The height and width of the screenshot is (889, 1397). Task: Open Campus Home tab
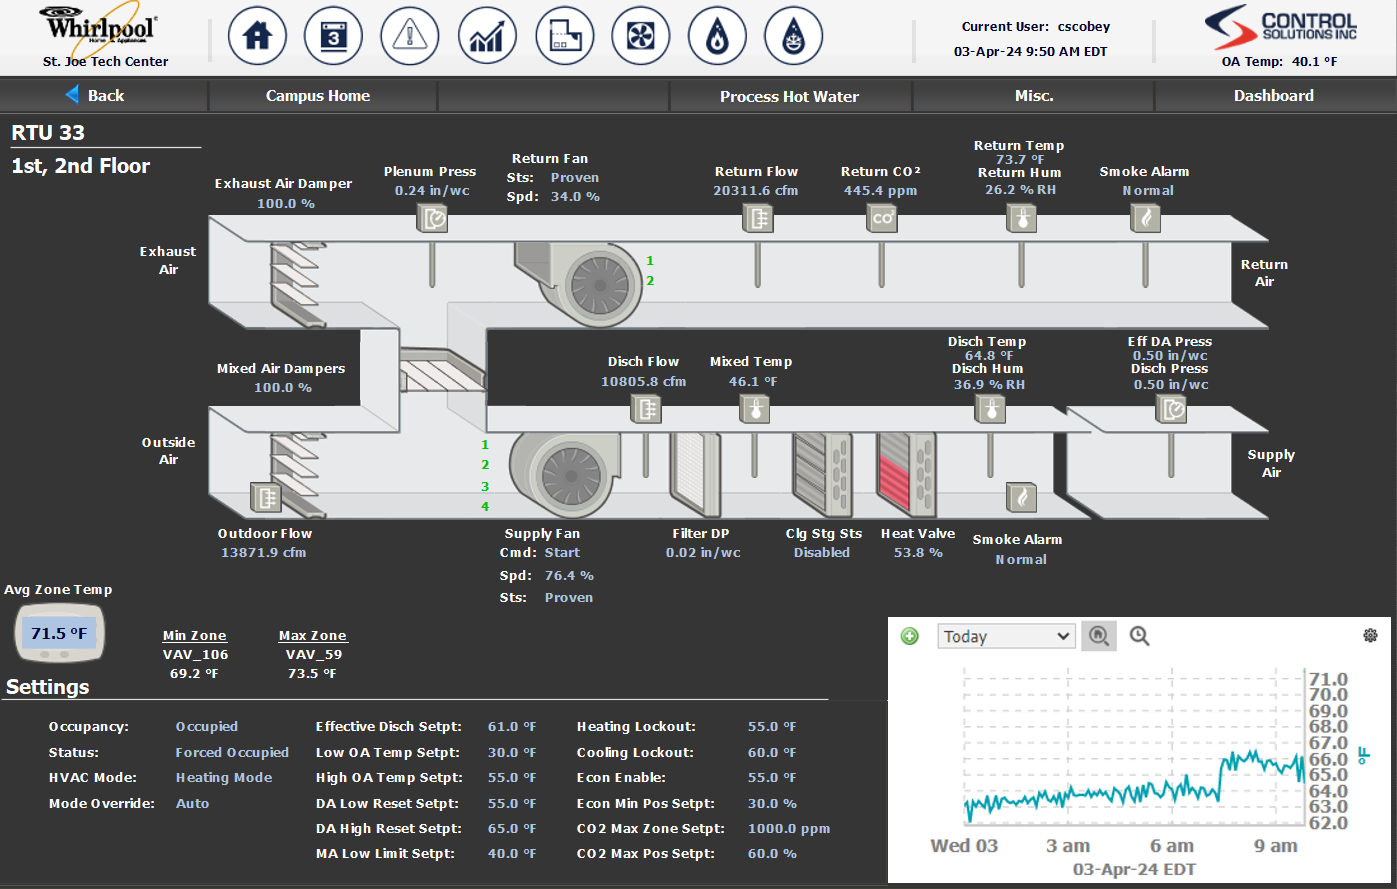318,96
